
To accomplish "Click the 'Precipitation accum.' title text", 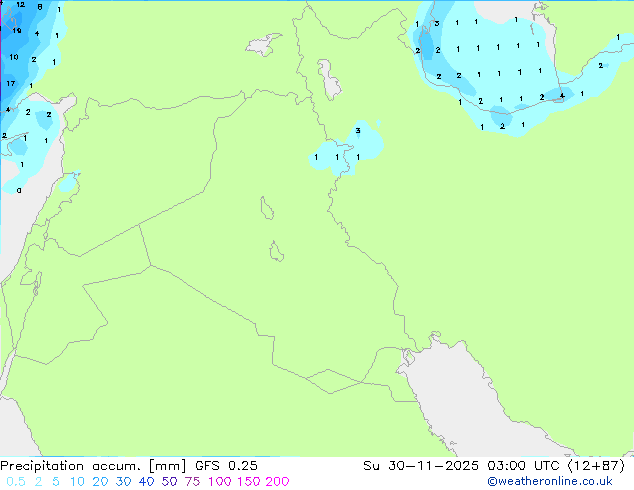I will (71, 466).
